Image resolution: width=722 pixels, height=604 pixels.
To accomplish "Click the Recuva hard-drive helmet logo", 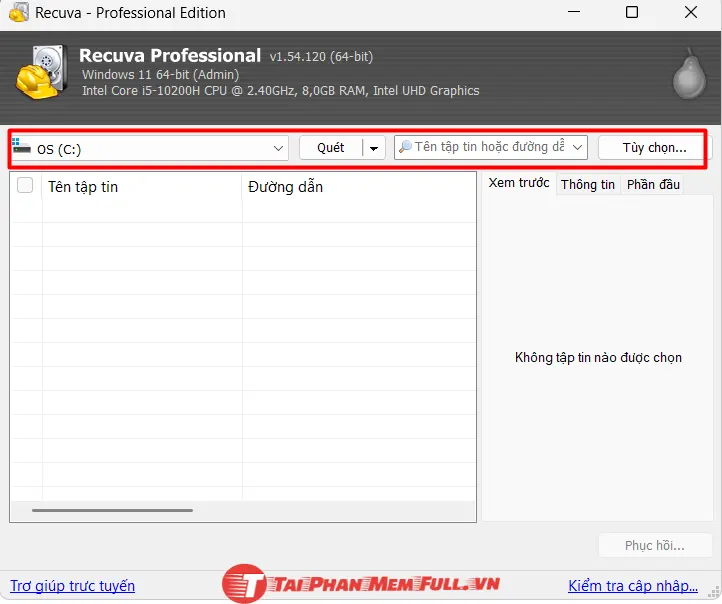I will (x=41, y=72).
